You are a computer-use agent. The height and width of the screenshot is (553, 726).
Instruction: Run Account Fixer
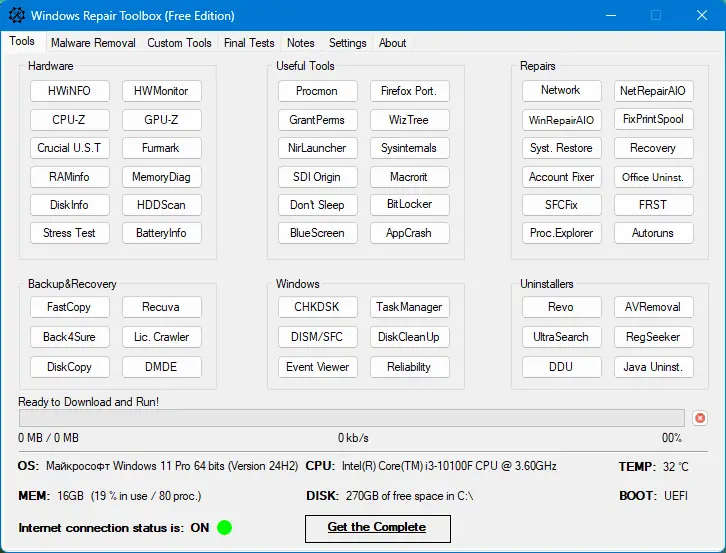pos(562,176)
